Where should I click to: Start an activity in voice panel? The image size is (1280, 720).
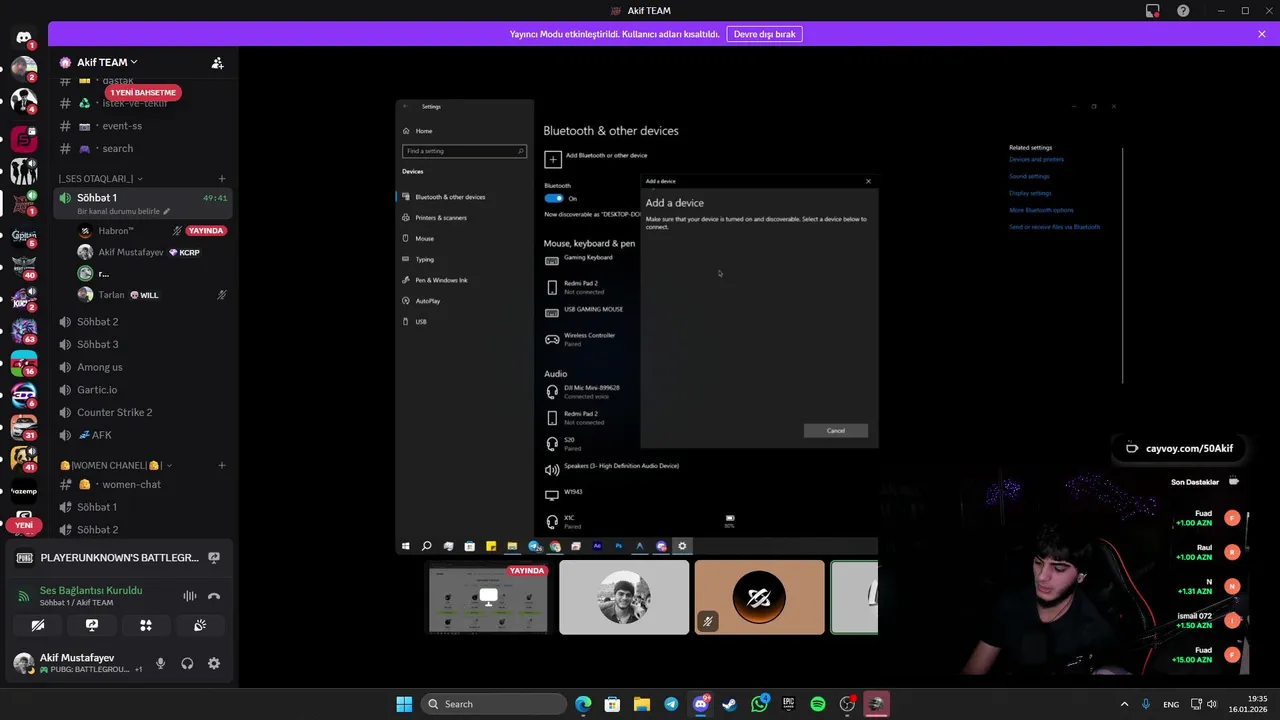pyautogui.click(x=146, y=625)
